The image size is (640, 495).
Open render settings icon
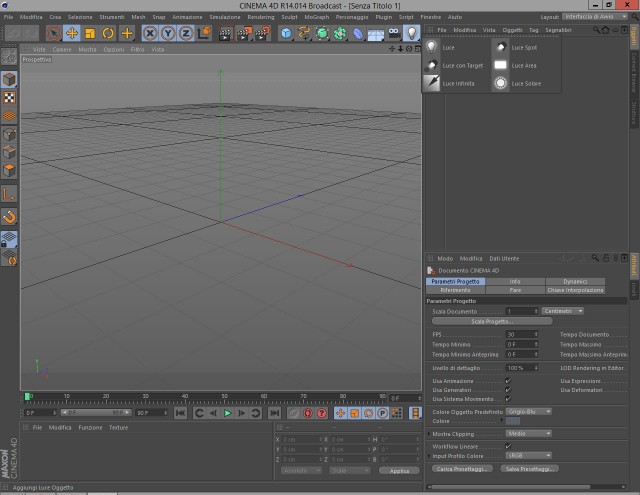pyautogui.click(x=262, y=33)
